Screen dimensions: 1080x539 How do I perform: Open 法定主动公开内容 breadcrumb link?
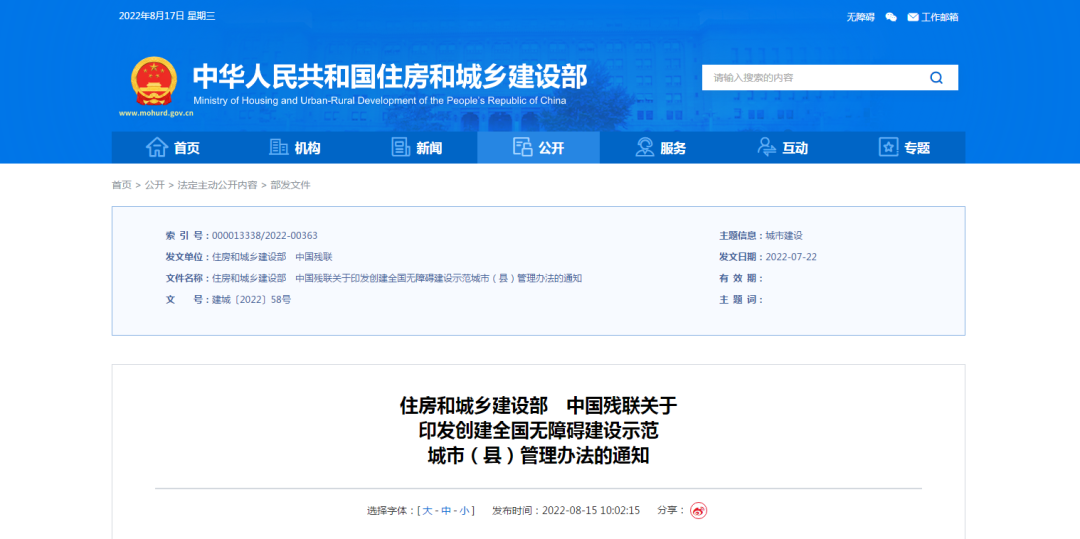coord(217,185)
